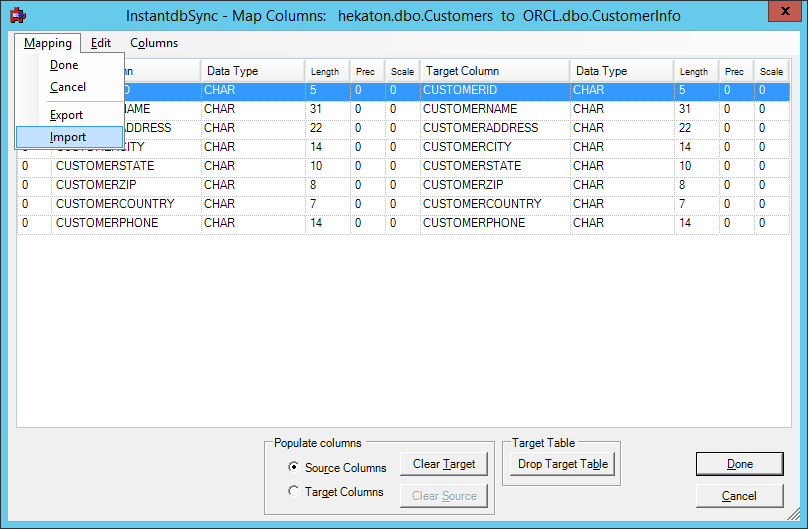Click the Cancel button at bottom right
Viewport: 808px width, 529px height.
[x=740, y=496]
